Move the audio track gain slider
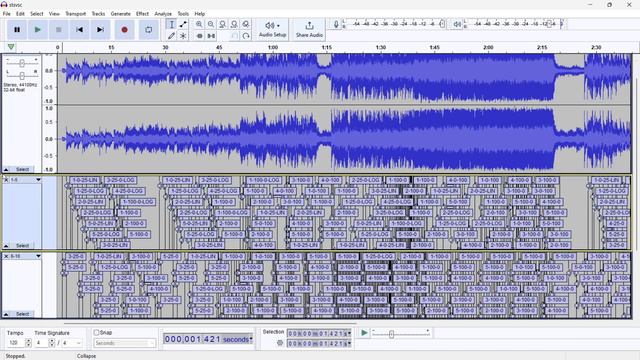640x360 pixels. (22, 63)
